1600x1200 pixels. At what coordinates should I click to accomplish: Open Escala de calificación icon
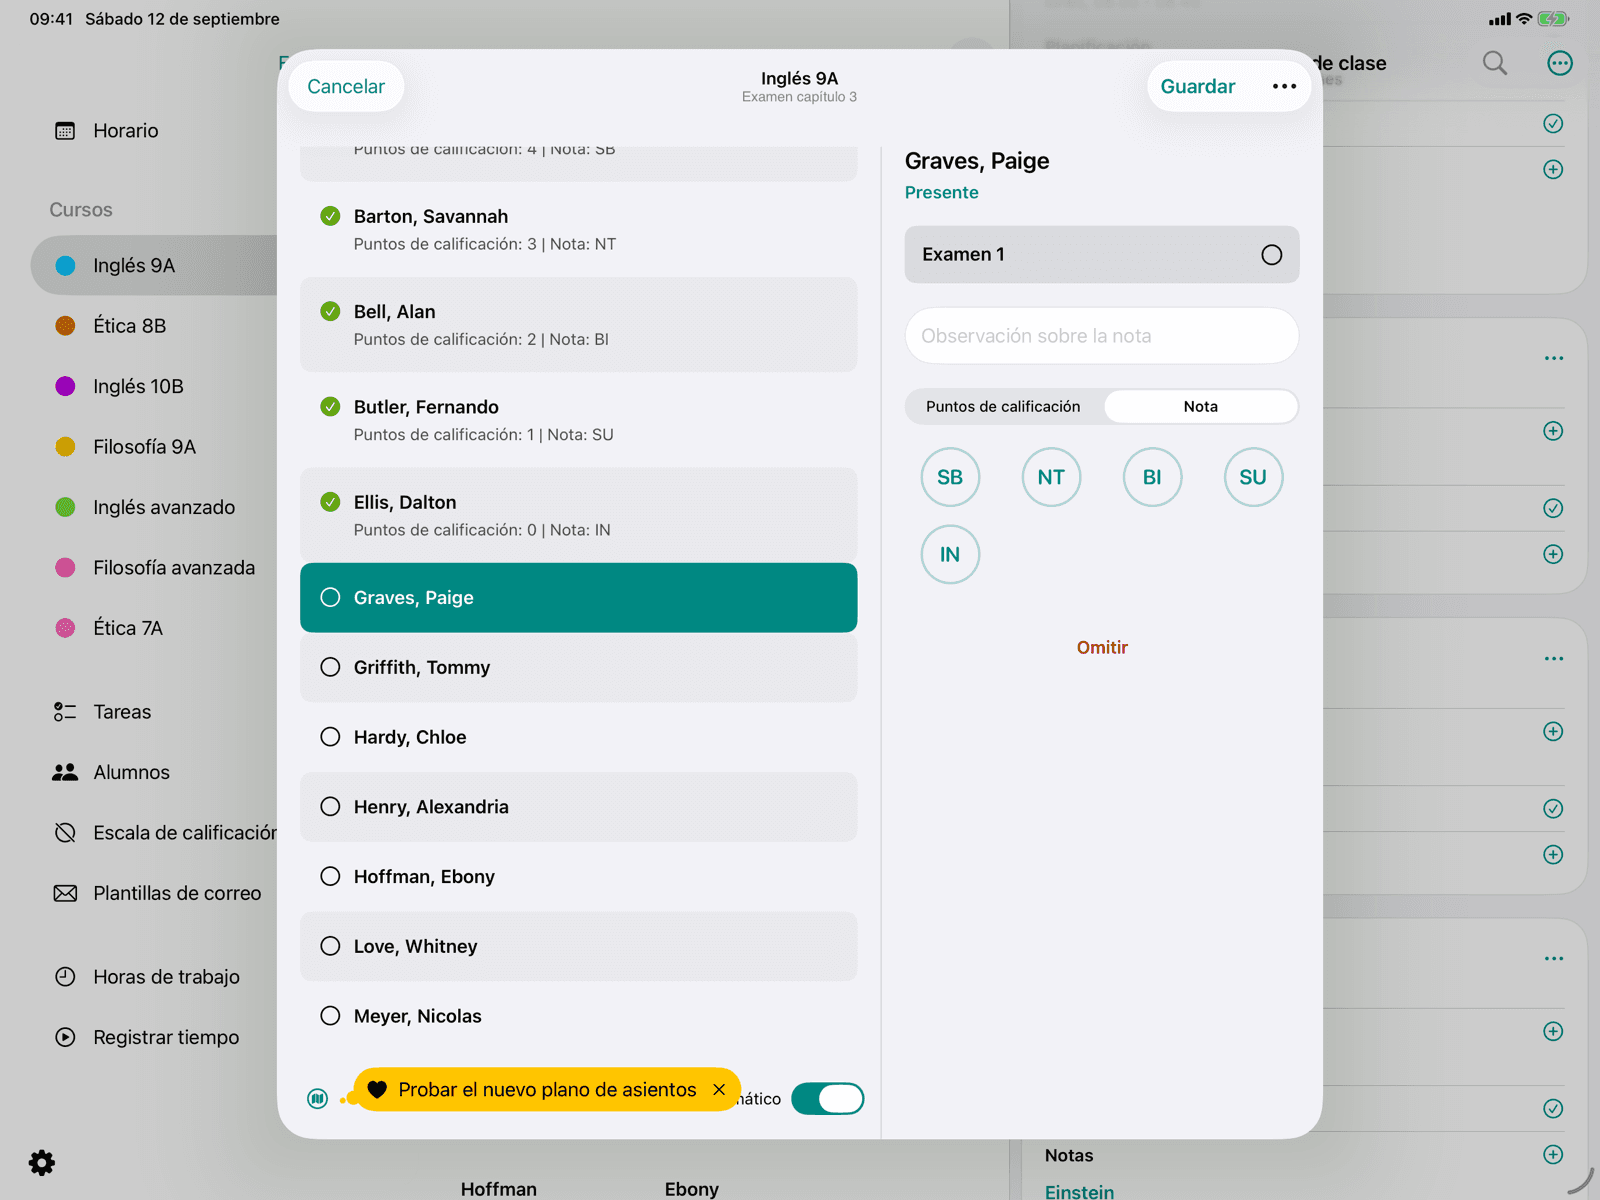point(65,833)
